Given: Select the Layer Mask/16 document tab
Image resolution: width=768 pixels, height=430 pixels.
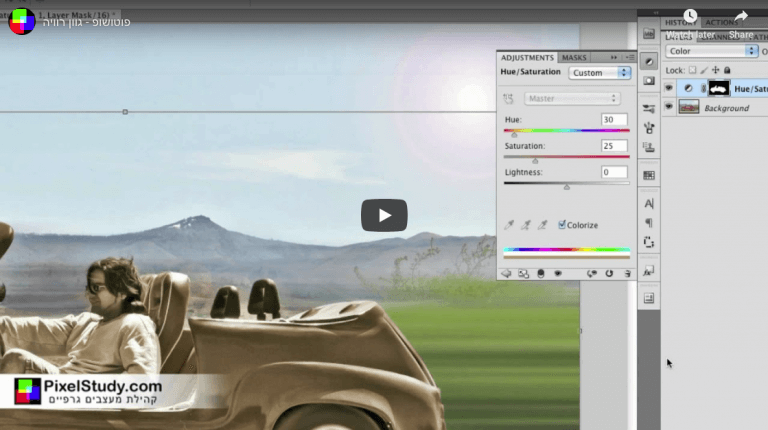Looking at the screenshot, I should pyautogui.click(x=59, y=15).
